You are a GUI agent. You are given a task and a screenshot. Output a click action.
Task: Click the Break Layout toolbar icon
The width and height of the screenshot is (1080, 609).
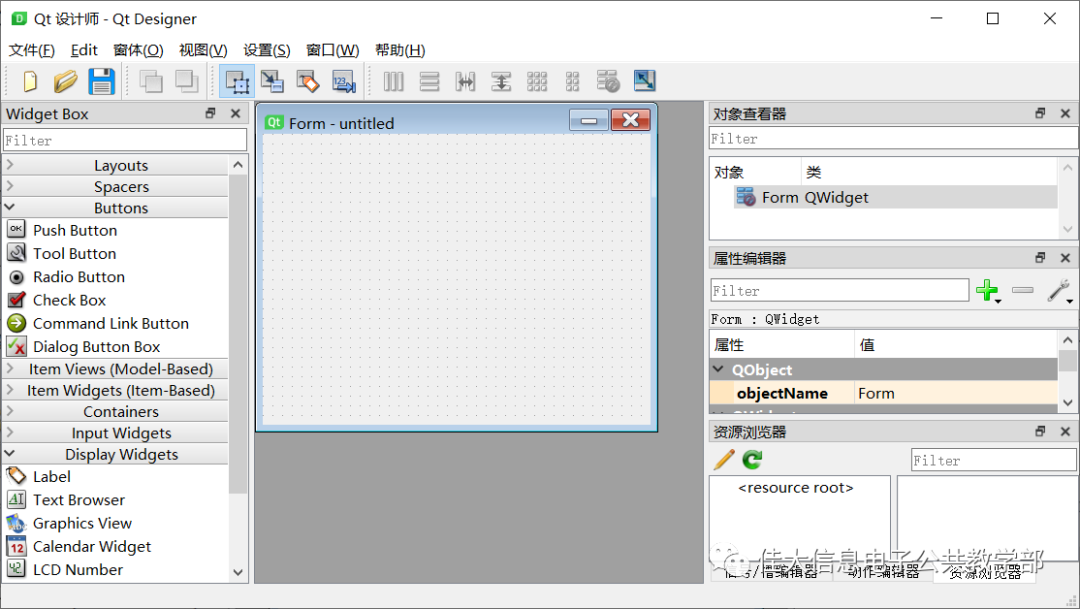[x=608, y=82]
